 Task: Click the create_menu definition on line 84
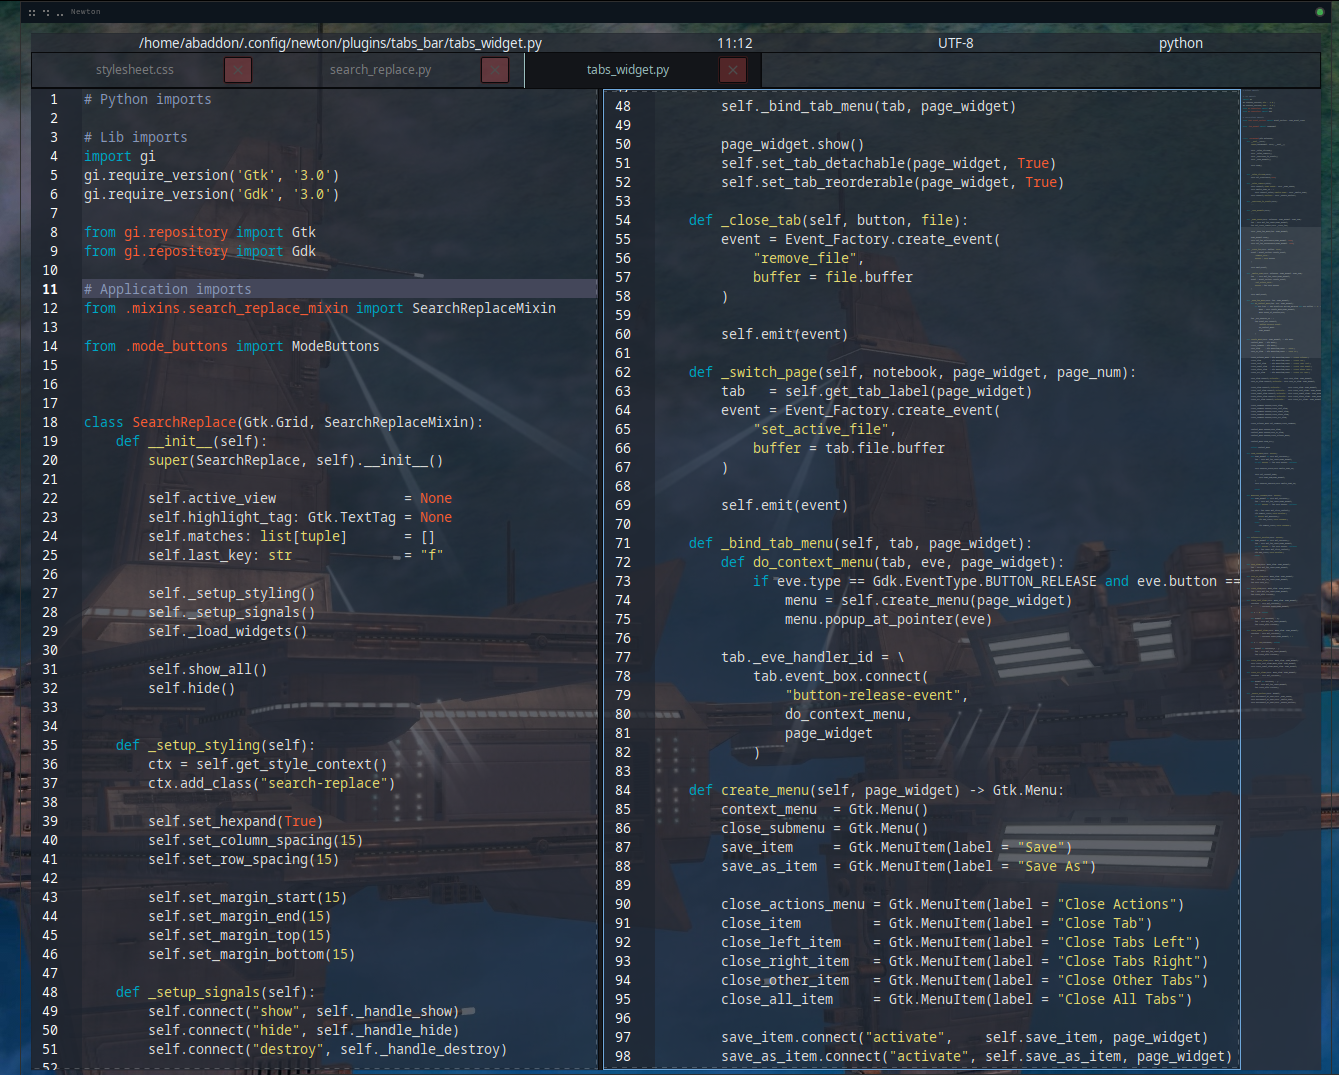(x=765, y=790)
